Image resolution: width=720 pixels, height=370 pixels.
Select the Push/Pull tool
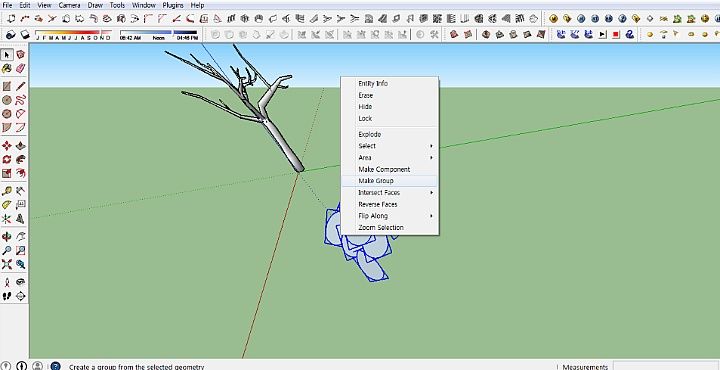21,146
